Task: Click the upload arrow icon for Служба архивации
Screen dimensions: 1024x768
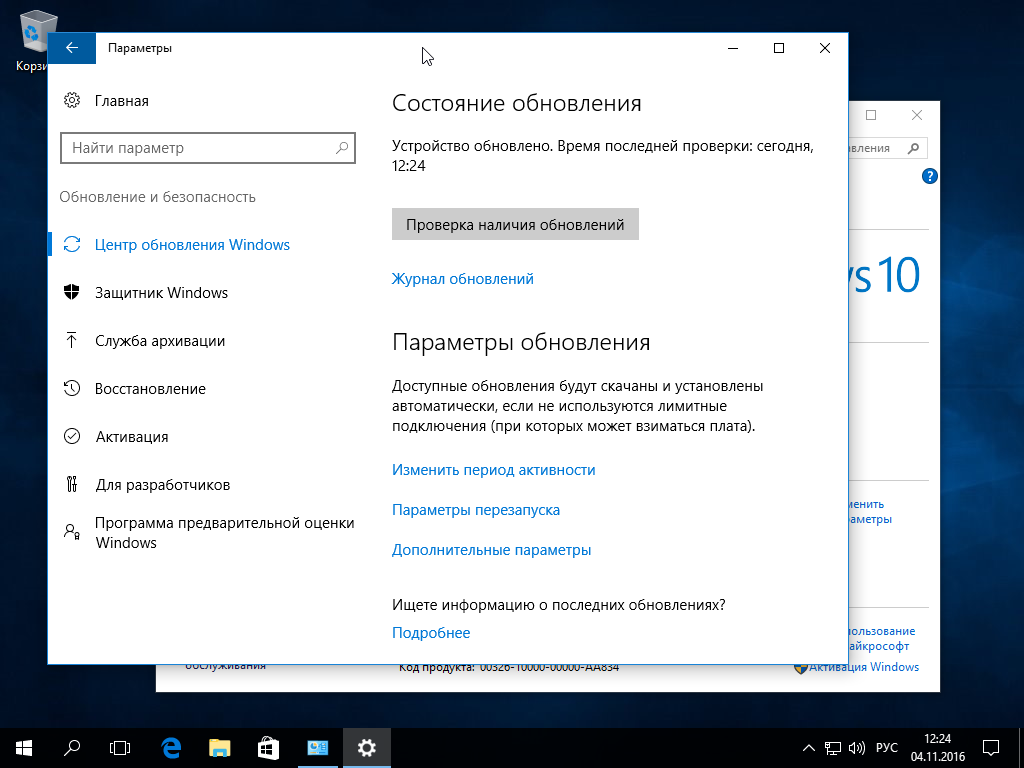Action: point(72,340)
